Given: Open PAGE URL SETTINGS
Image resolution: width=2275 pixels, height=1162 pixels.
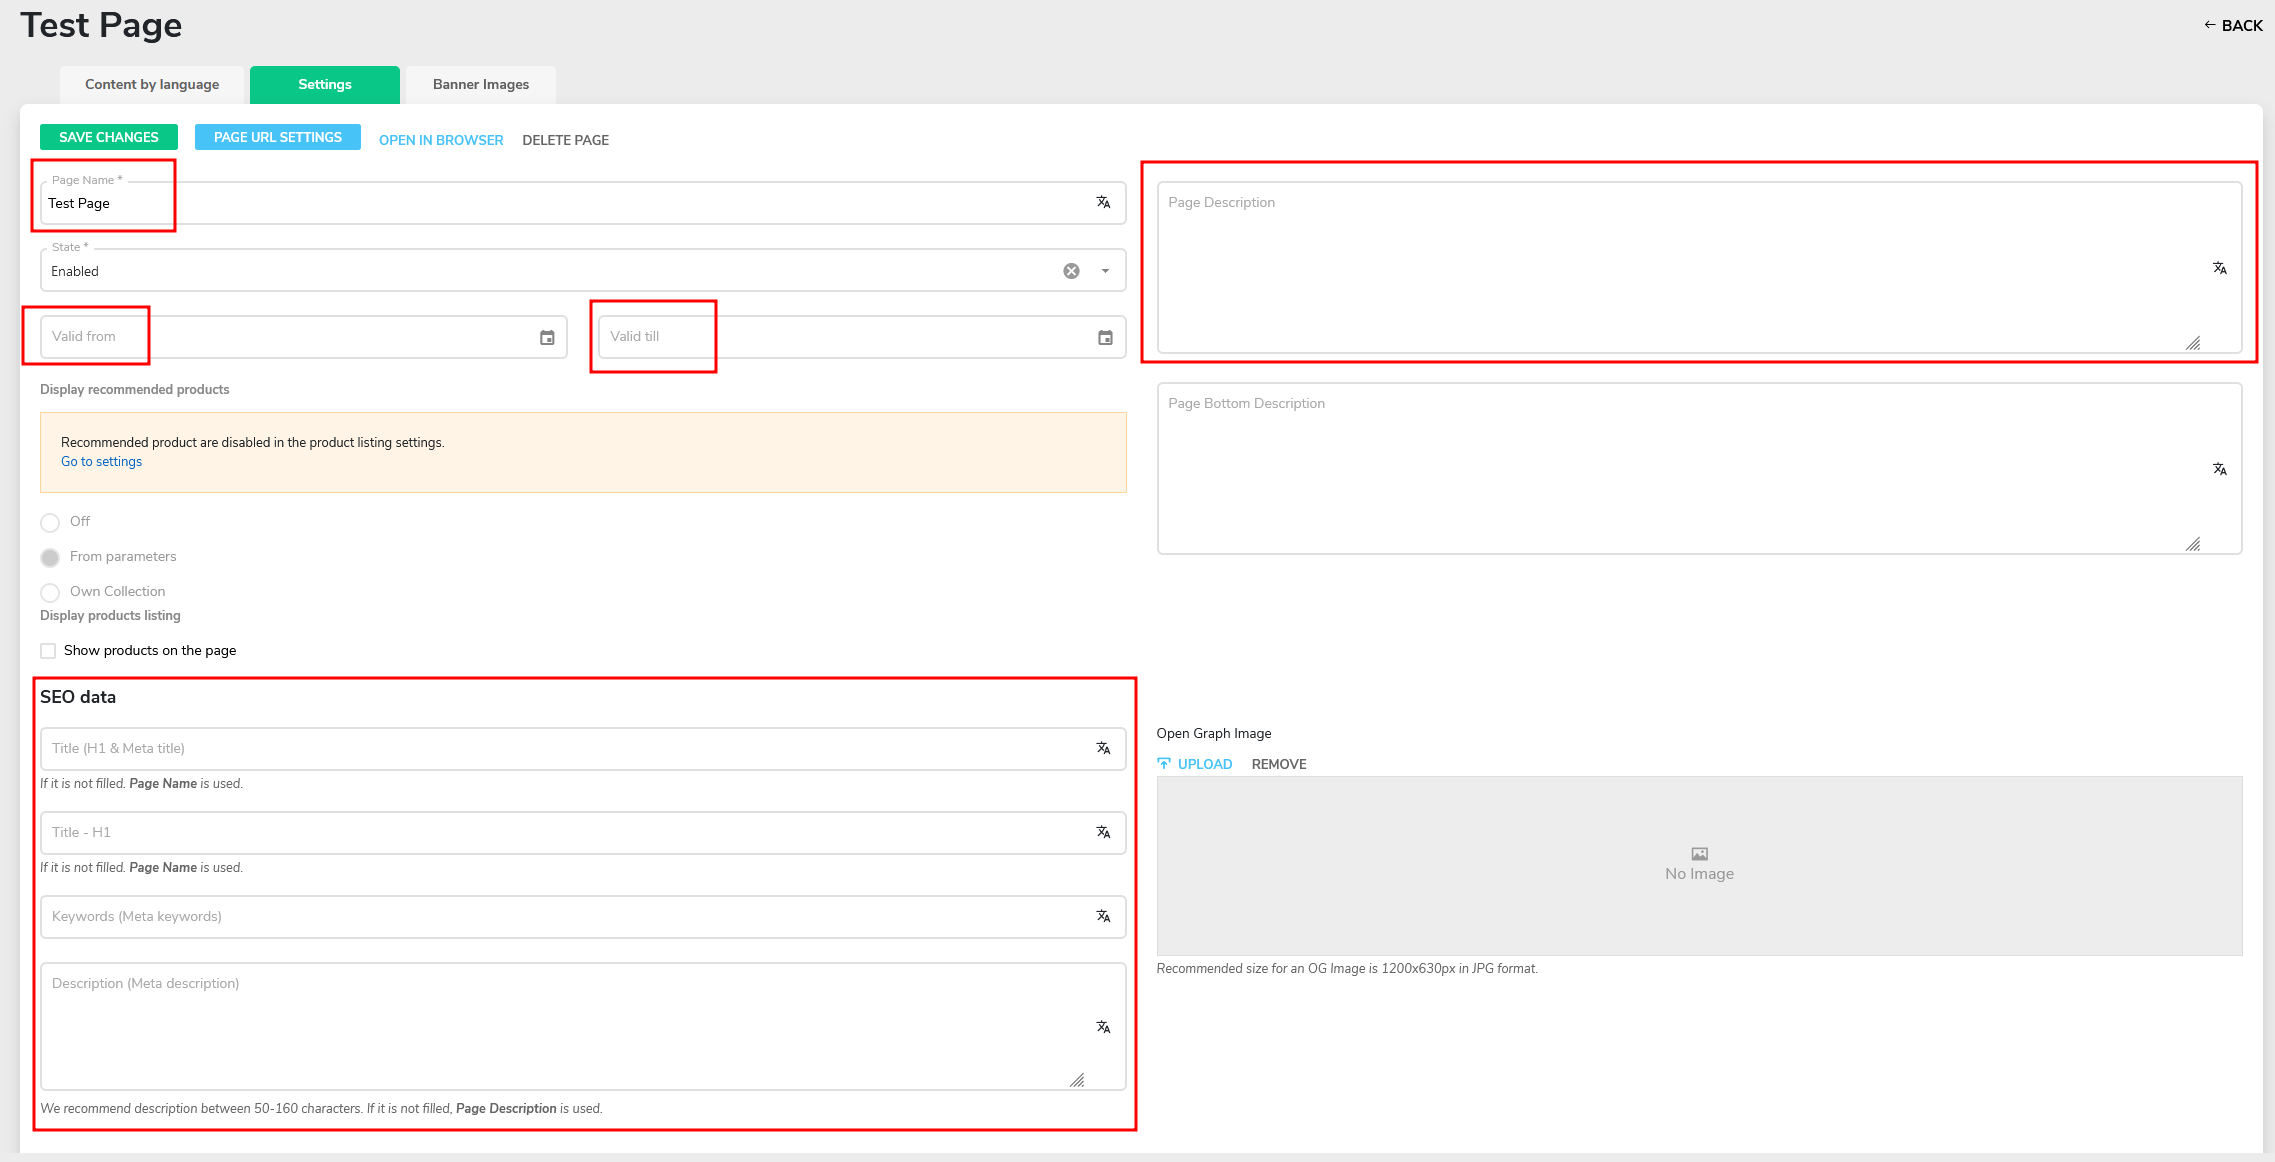Looking at the screenshot, I should (x=278, y=137).
